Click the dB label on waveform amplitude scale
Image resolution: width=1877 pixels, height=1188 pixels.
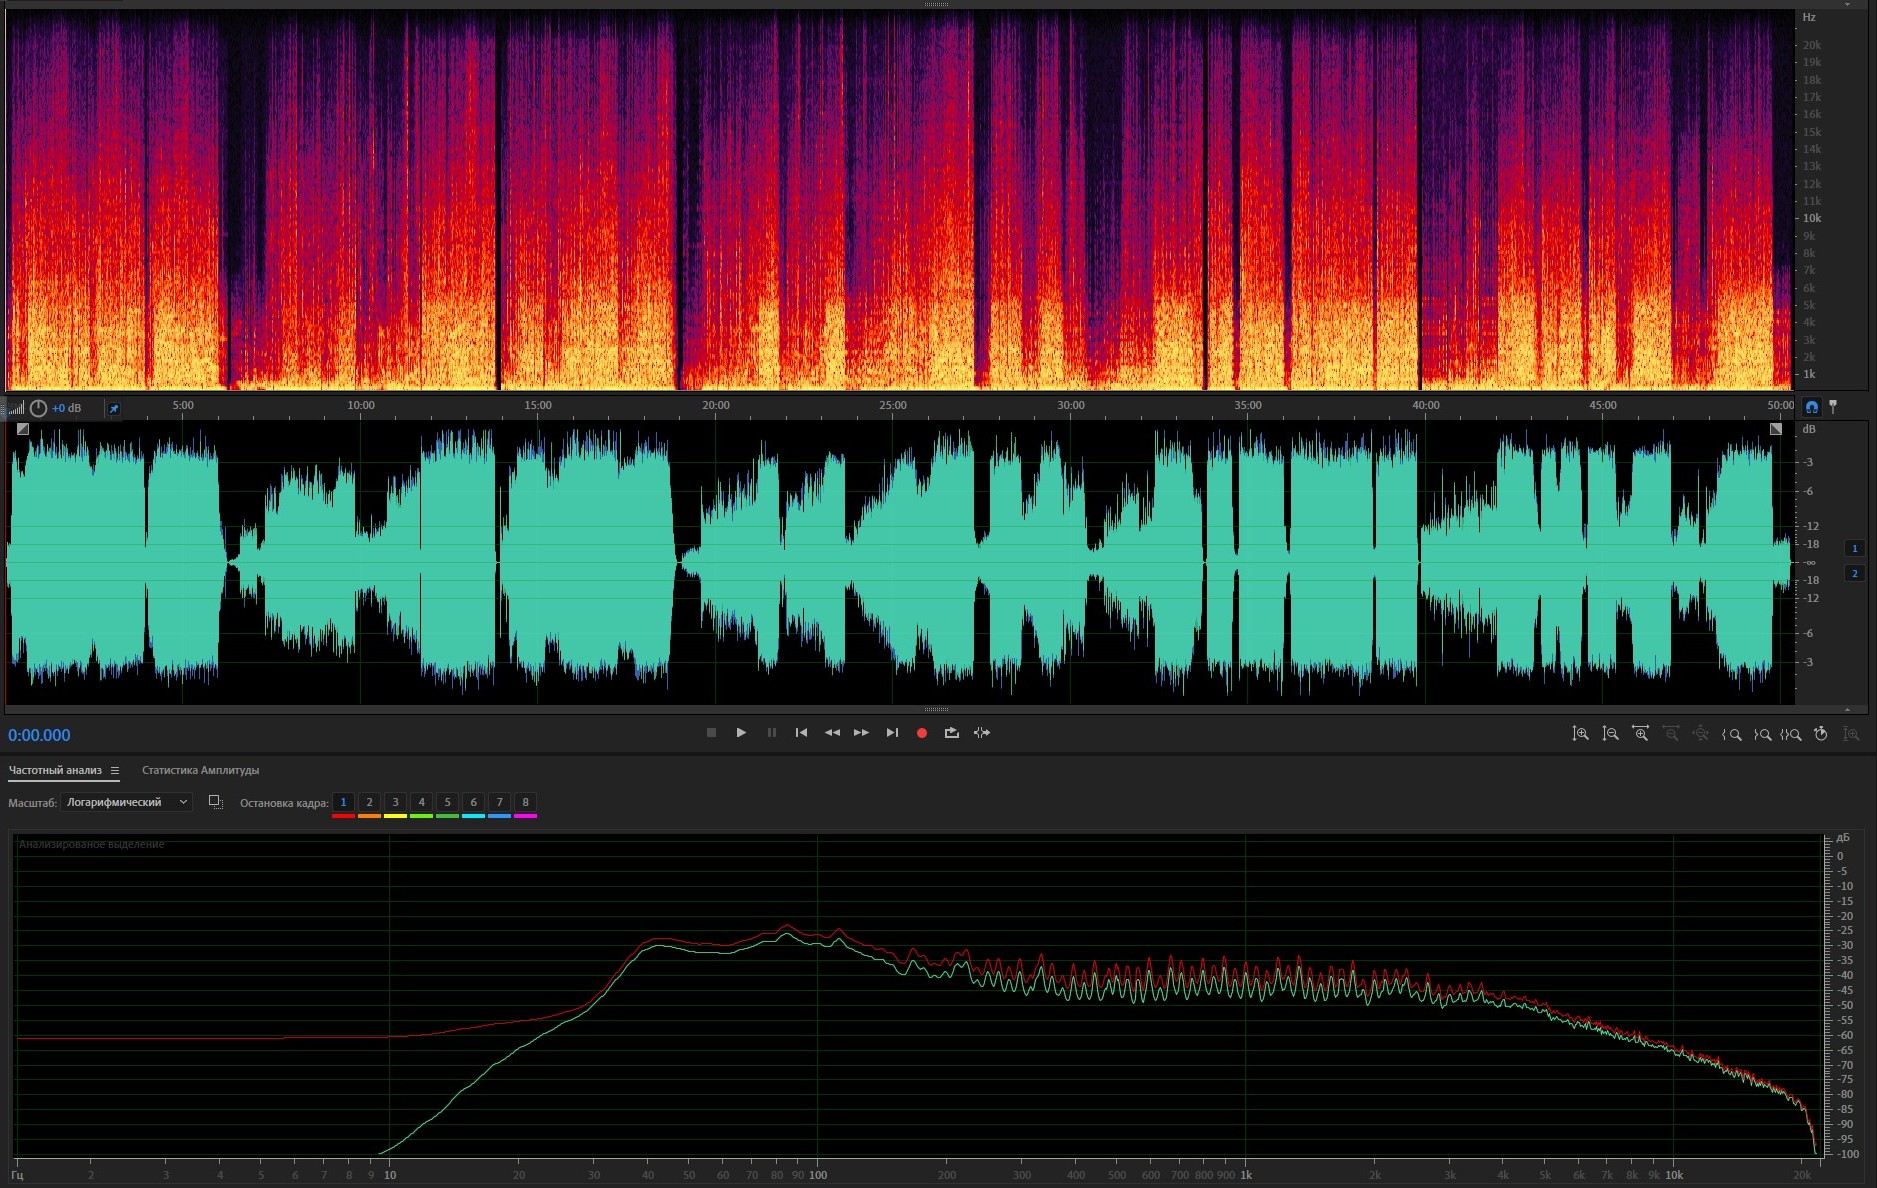click(1808, 429)
